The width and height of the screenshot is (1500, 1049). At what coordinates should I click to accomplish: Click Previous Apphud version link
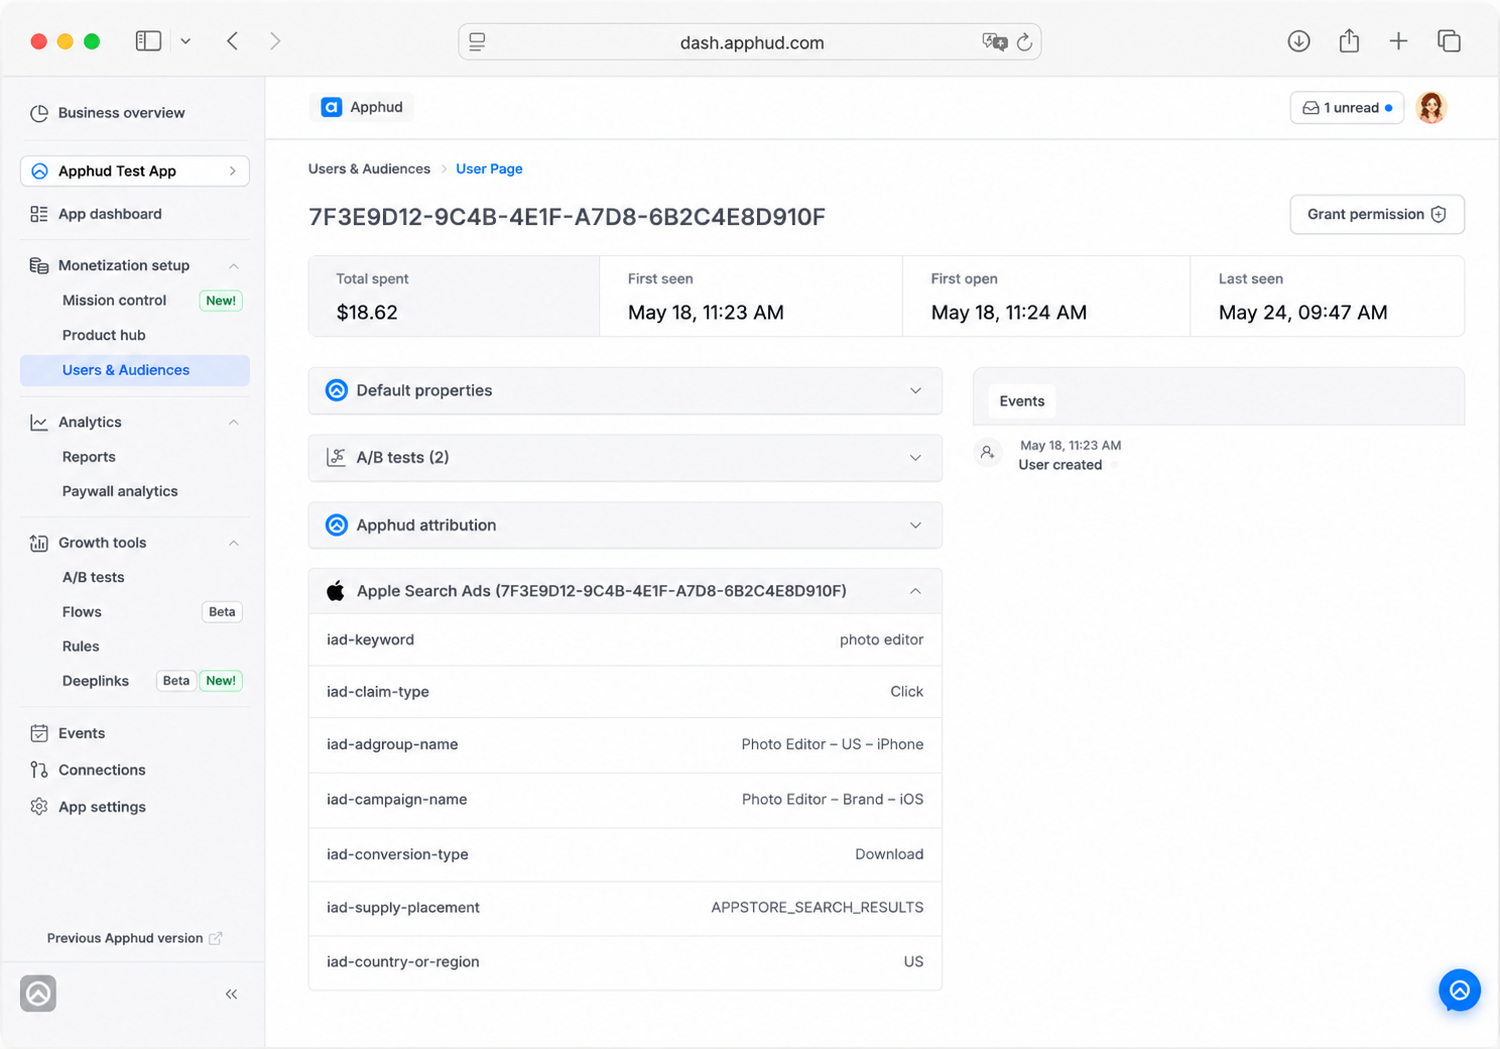134,938
